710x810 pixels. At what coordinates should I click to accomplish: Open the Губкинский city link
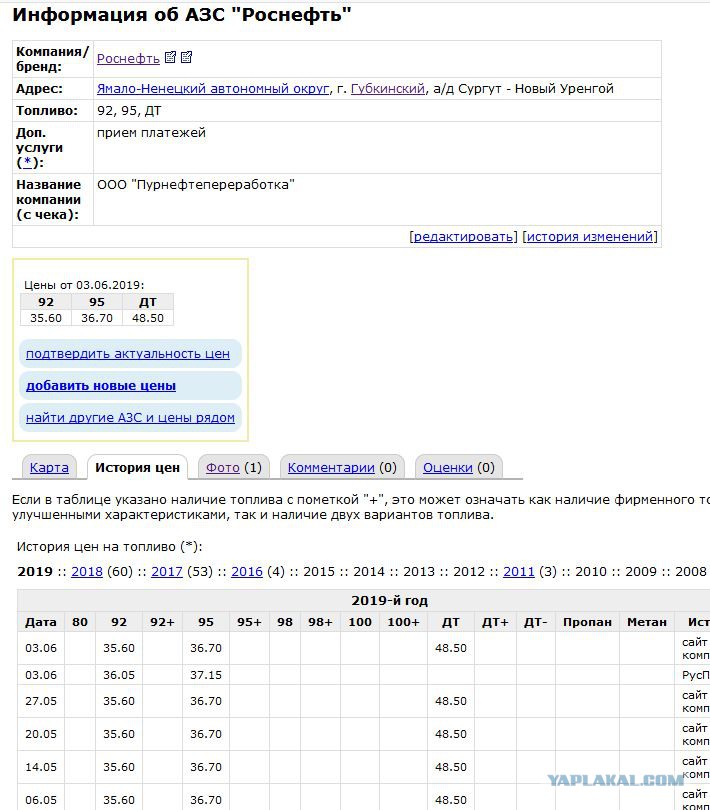[388, 89]
